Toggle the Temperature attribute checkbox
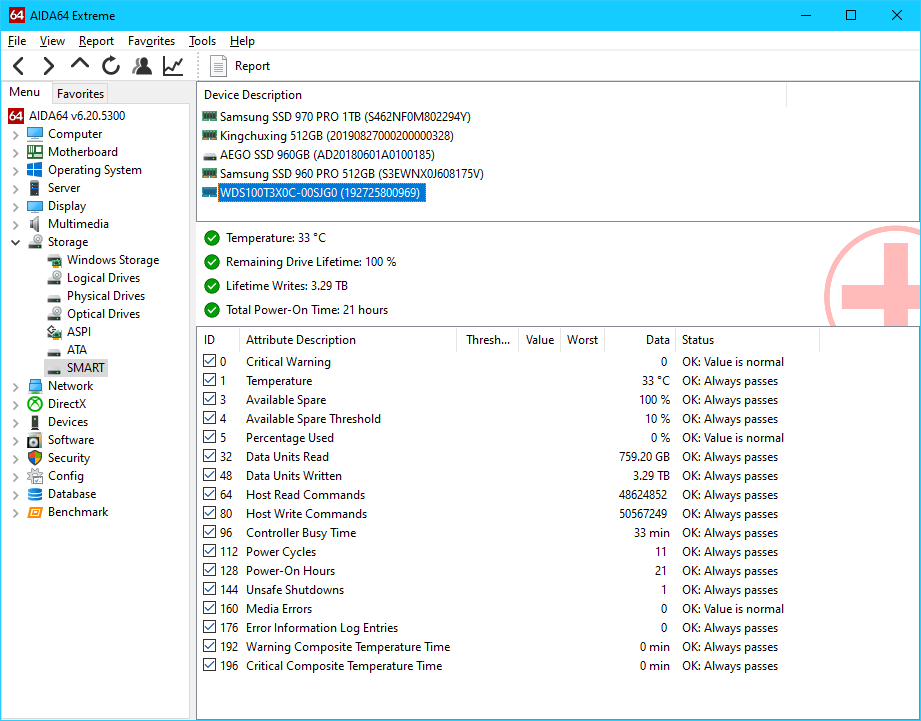Screen dimensions: 921x721 pos(209,380)
